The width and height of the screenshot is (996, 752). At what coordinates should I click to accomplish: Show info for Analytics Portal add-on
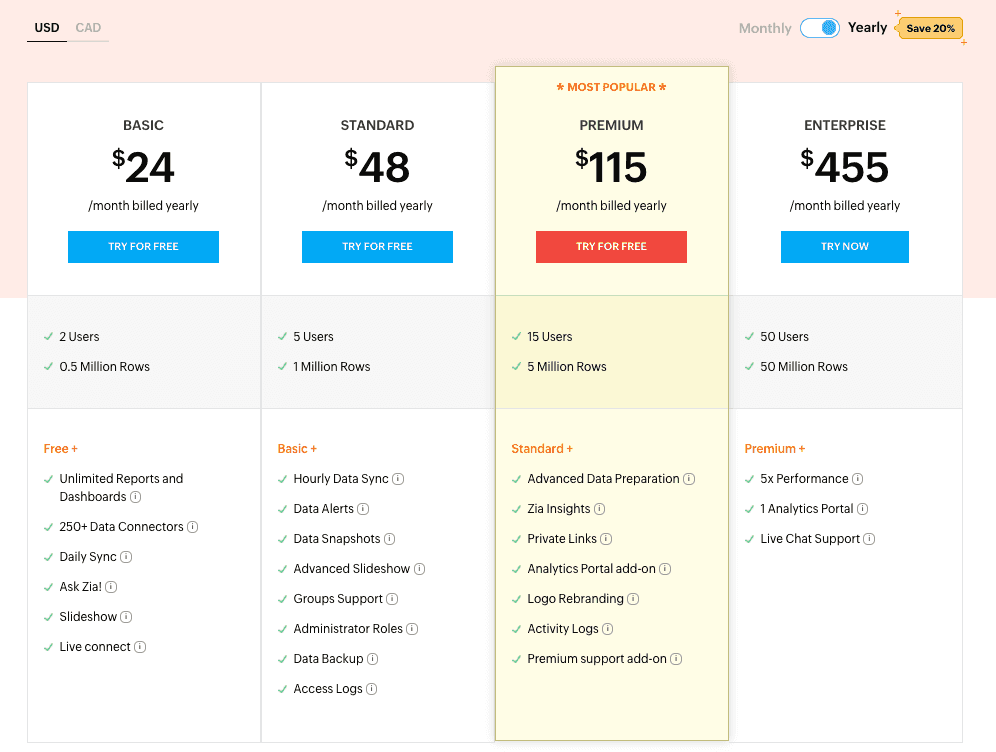click(664, 569)
